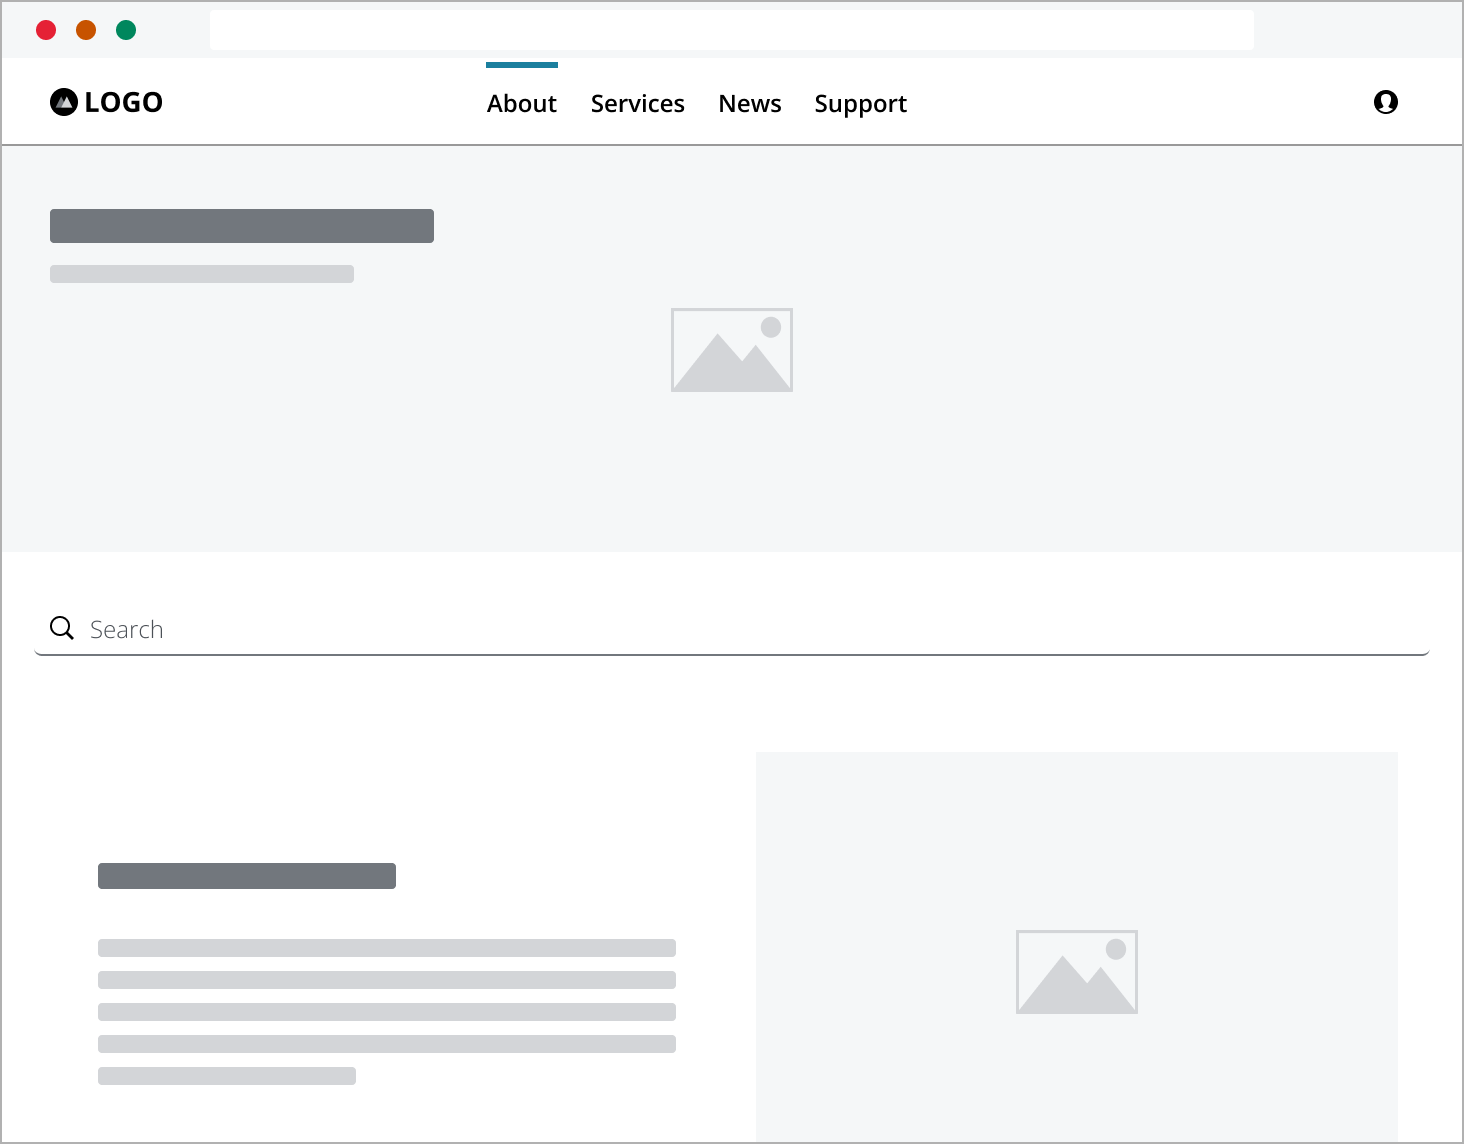Click the lower image placeholder icon
The width and height of the screenshot is (1464, 1144).
point(1076,971)
